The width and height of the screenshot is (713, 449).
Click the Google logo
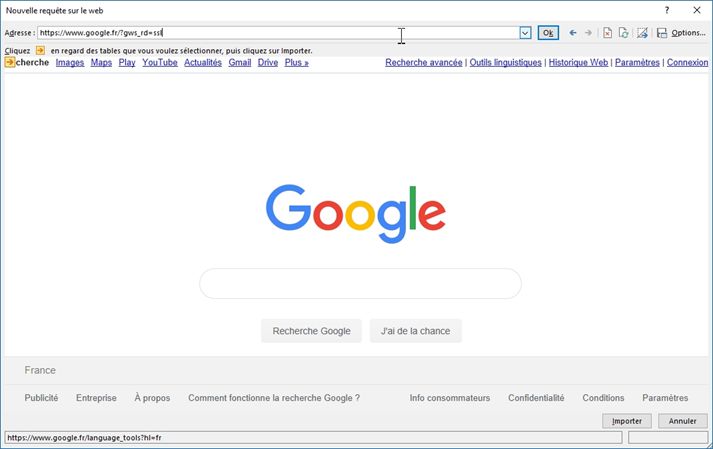coord(356,213)
